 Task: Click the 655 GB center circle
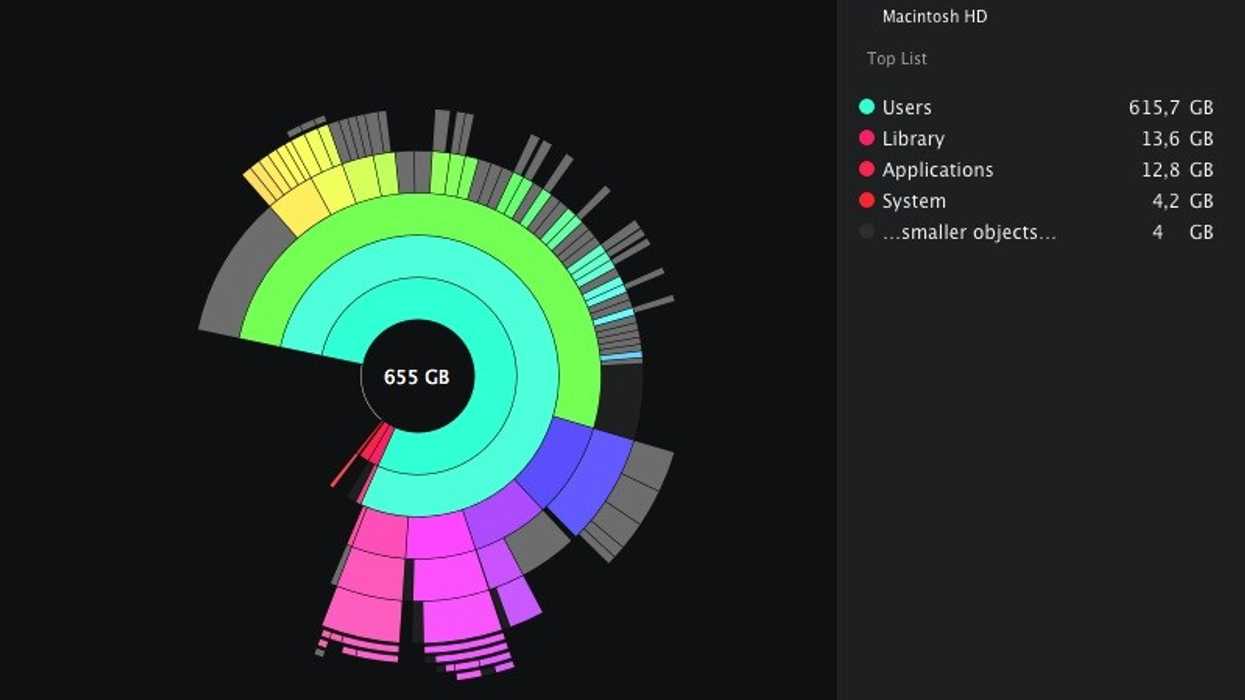point(417,377)
